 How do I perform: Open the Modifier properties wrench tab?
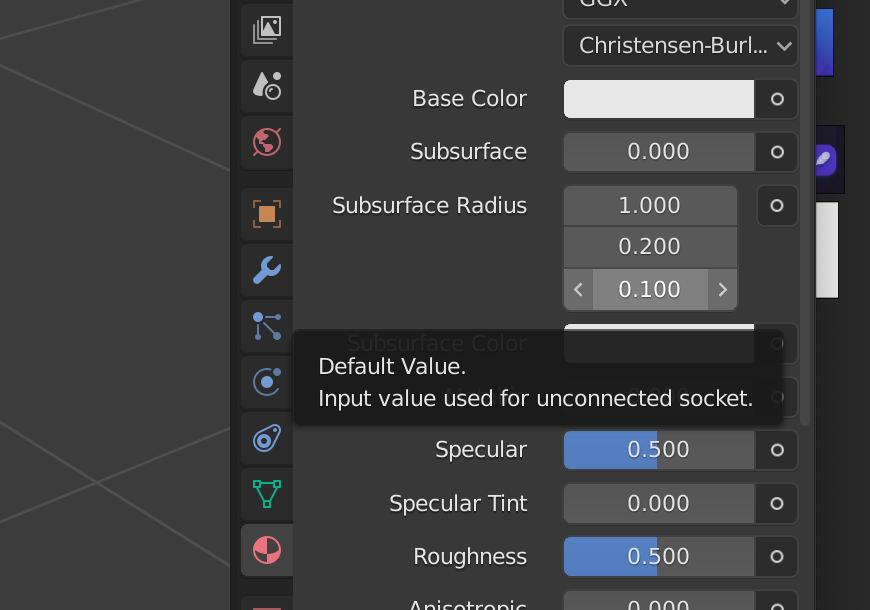[267, 270]
